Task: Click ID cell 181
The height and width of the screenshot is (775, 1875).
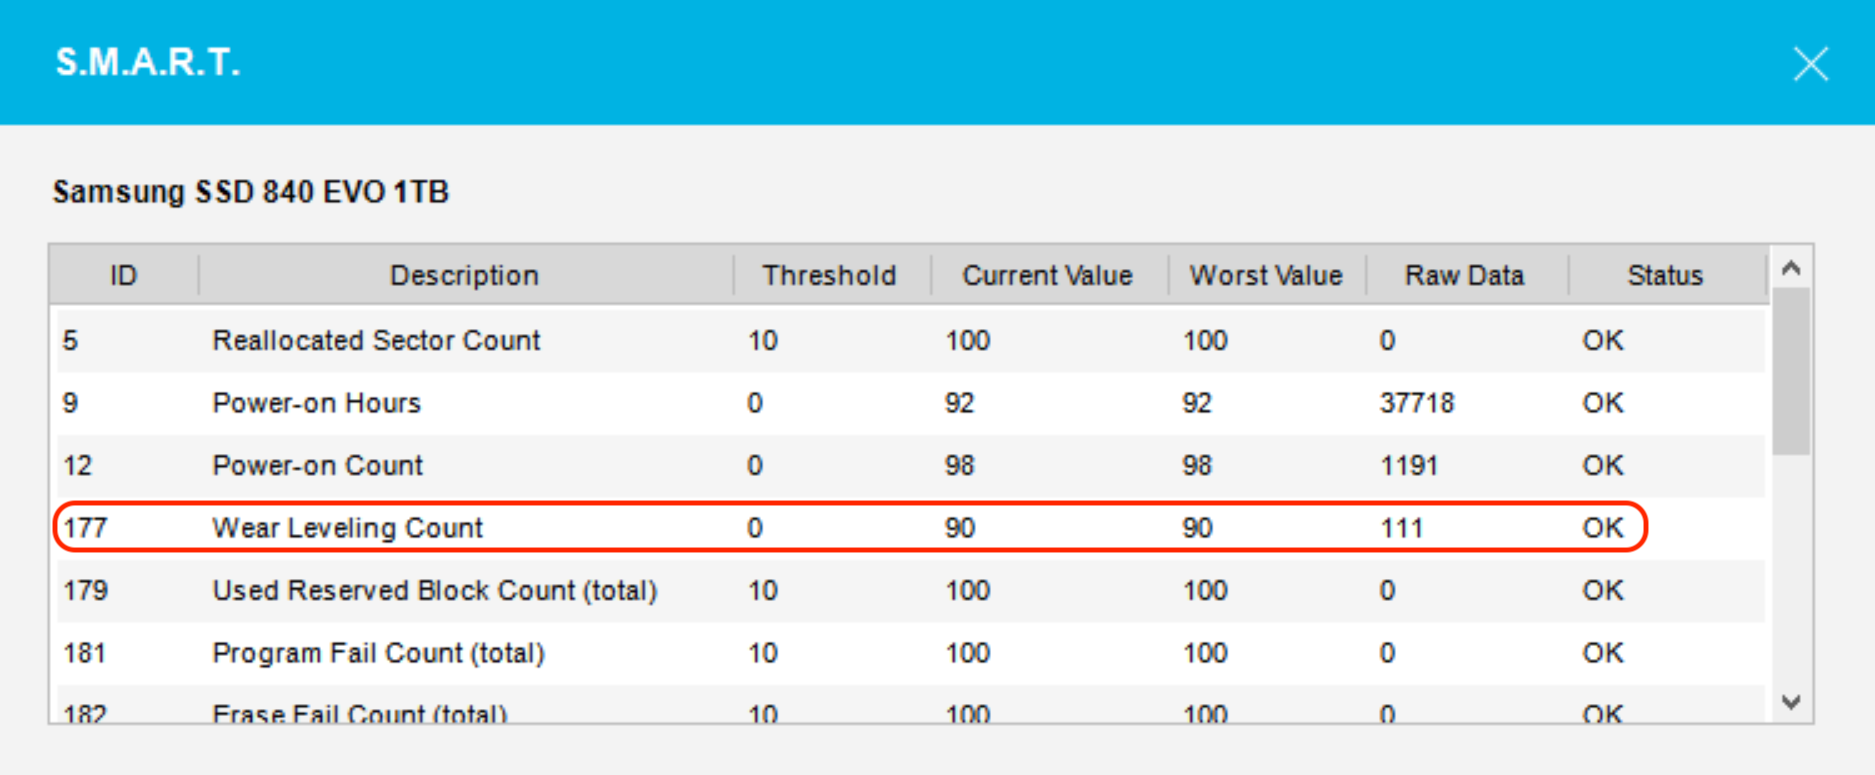Action: pyautogui.click(x=85, y=653)
